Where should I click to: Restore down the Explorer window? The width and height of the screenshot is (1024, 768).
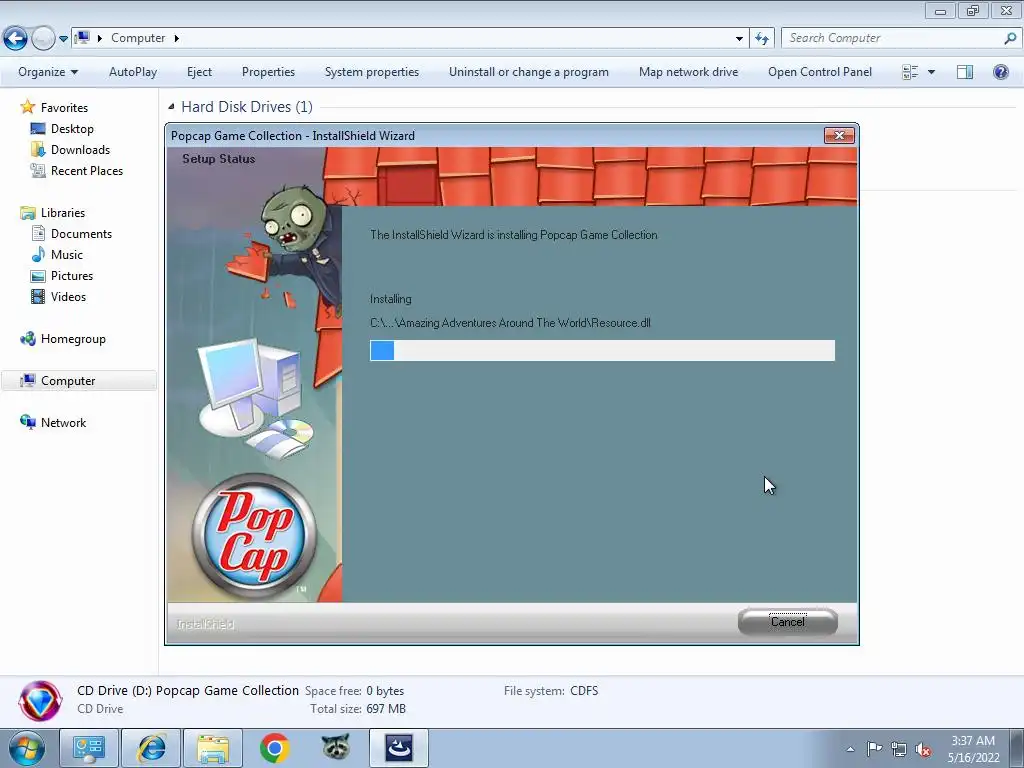pos(973,10)
